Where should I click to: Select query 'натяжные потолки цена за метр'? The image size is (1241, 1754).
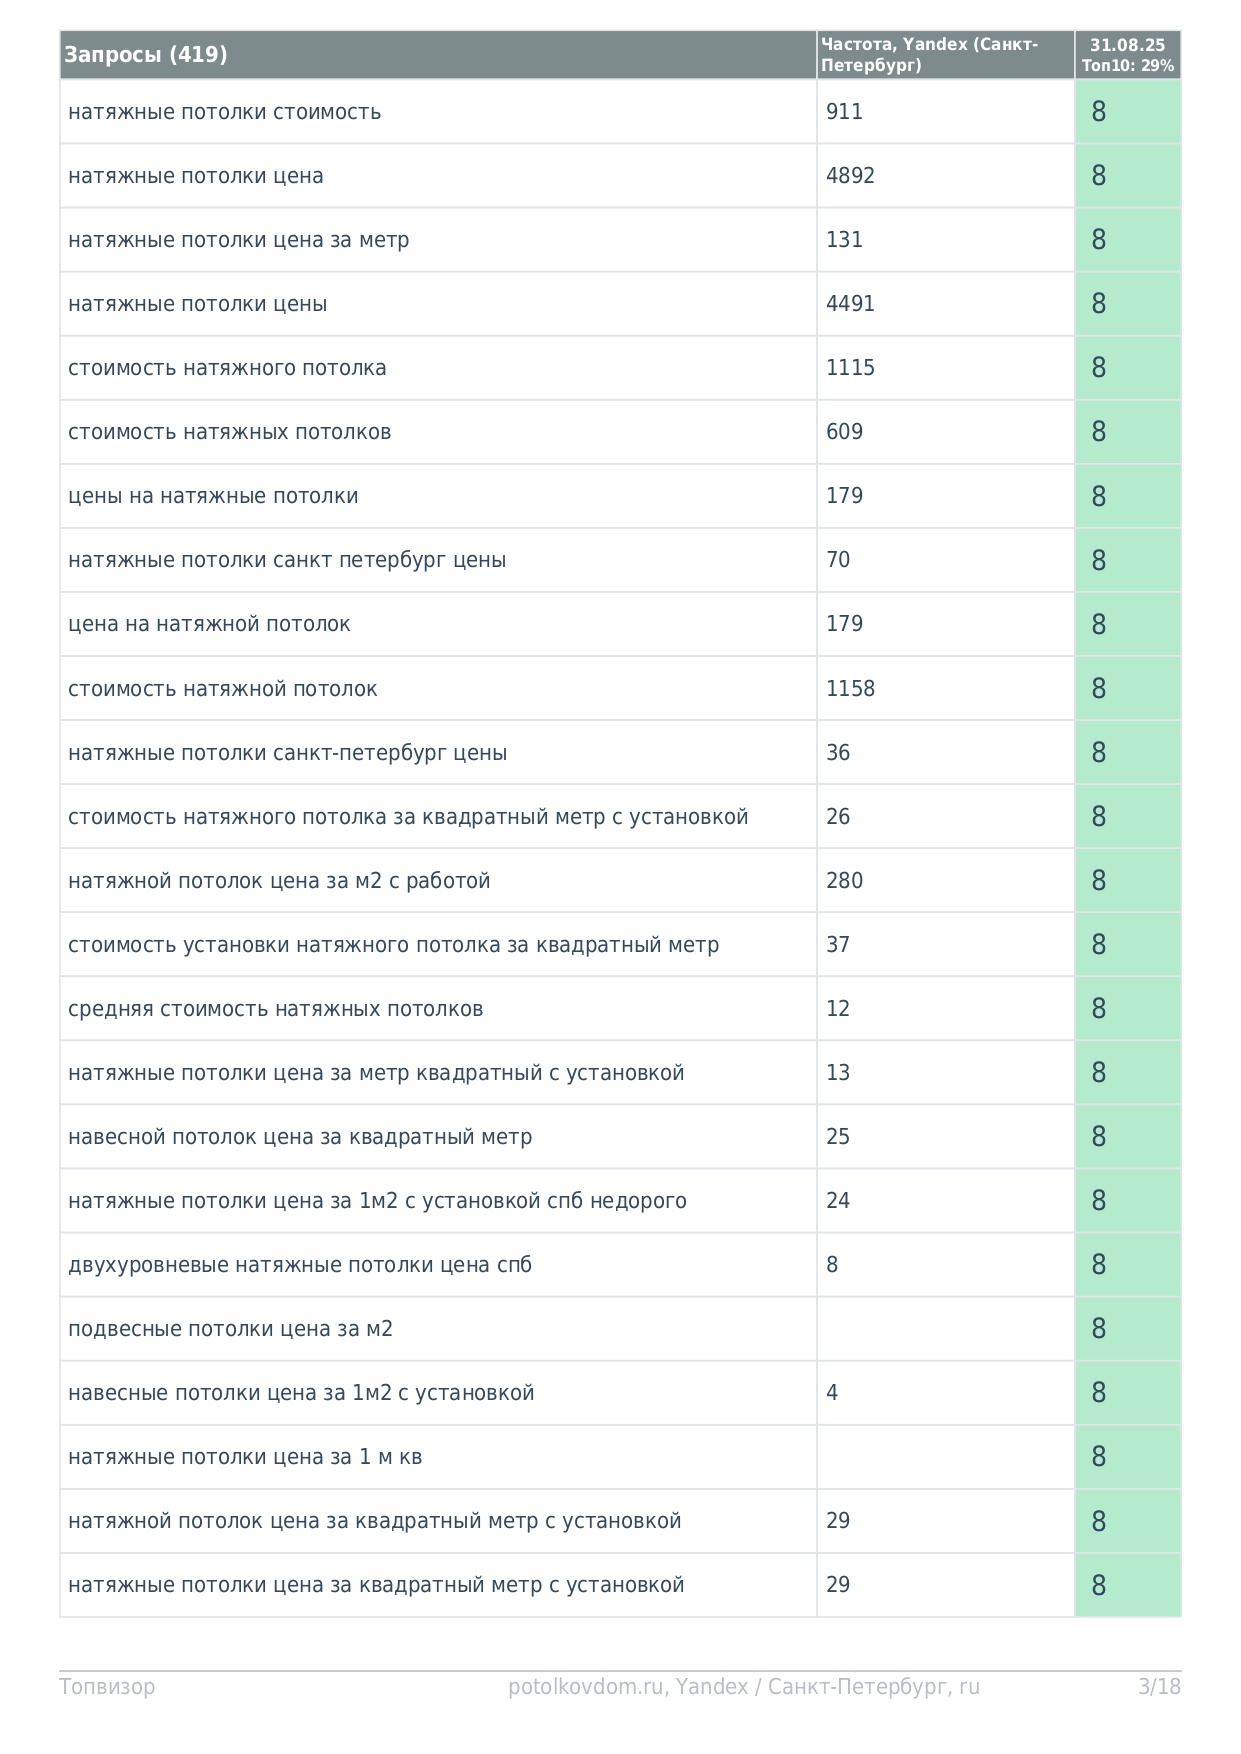[239, 240]
